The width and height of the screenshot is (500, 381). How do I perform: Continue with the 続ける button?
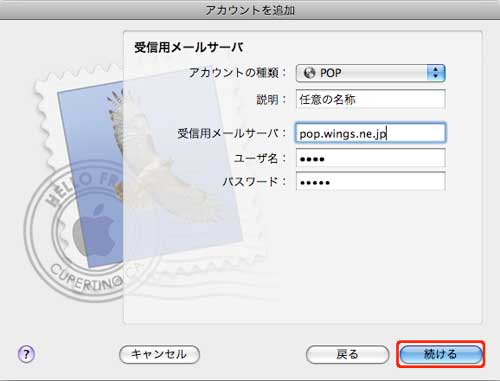[441, 354]
